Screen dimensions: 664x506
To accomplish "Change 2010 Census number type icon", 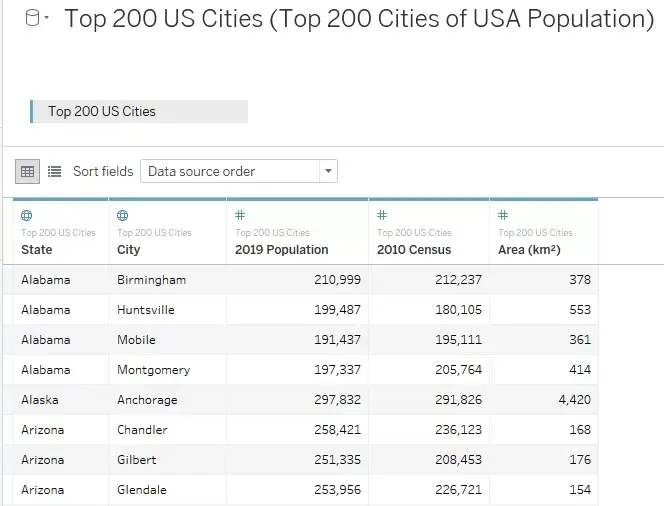I will (382, 215).
